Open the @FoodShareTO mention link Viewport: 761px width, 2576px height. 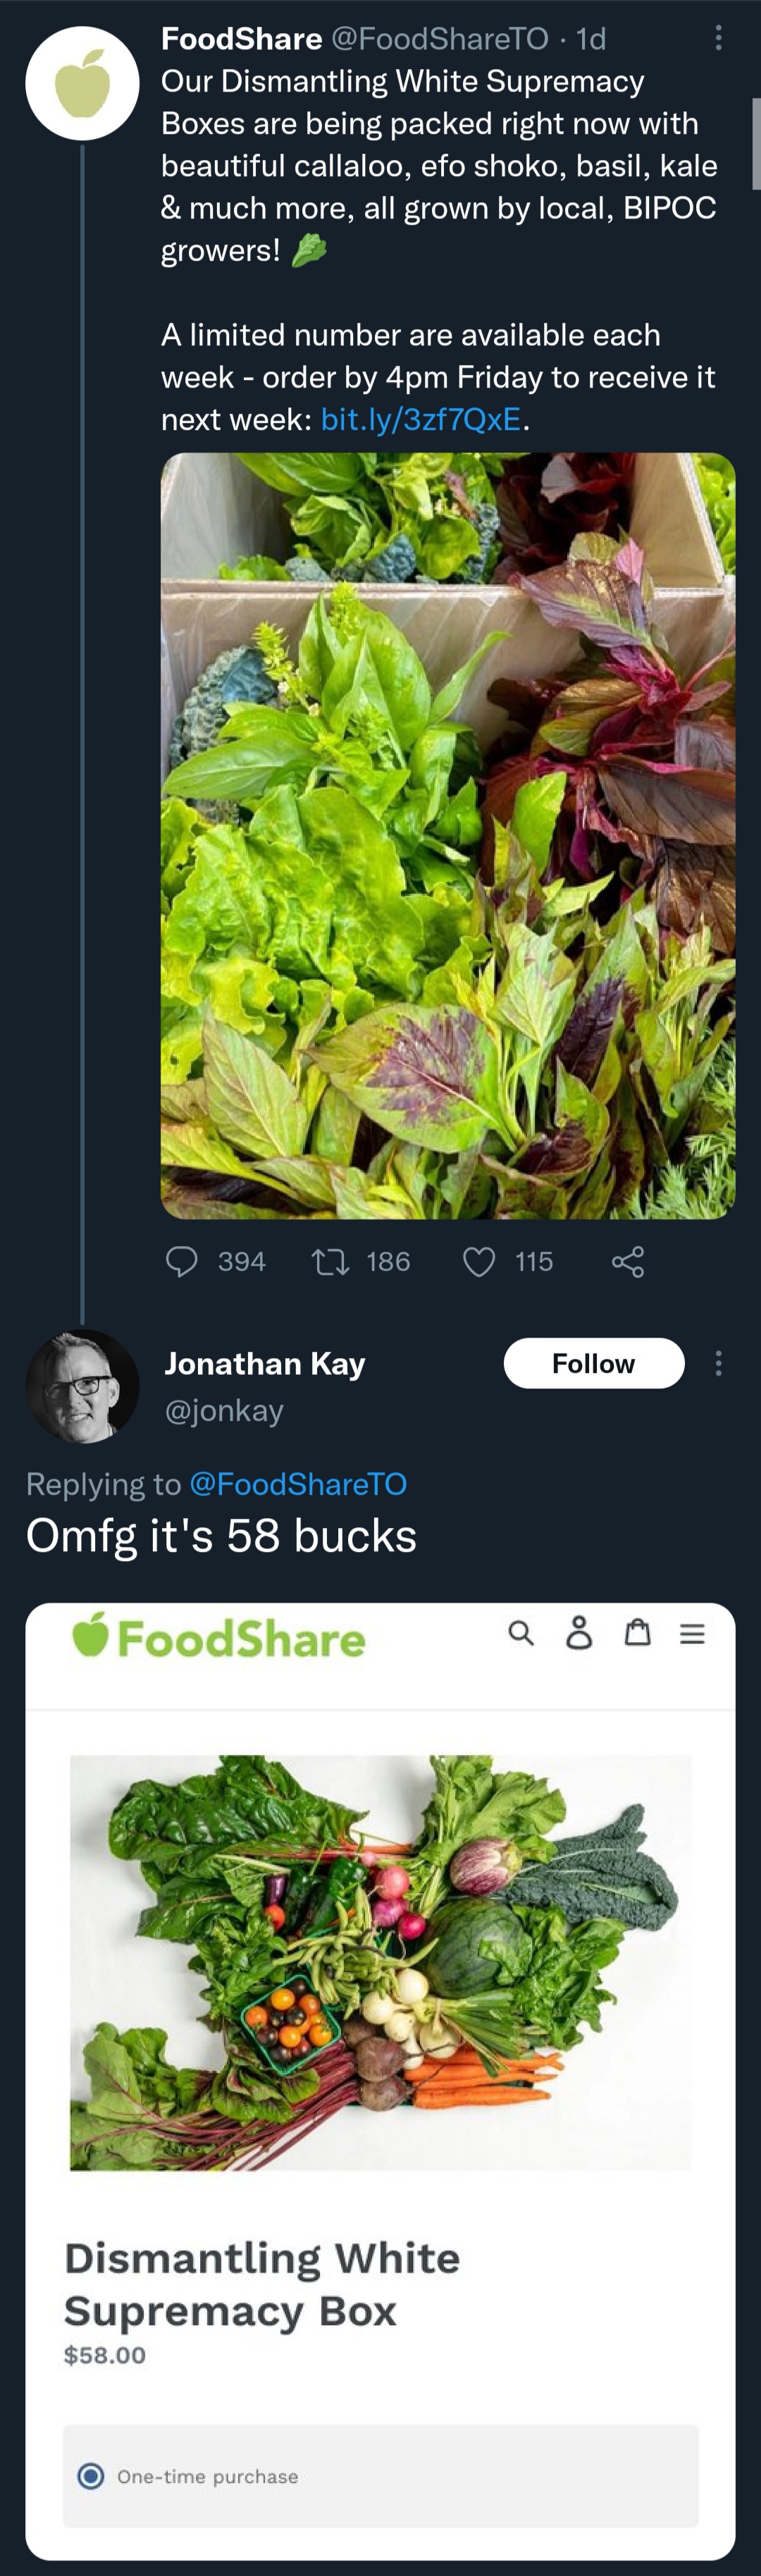(298, 1483)
